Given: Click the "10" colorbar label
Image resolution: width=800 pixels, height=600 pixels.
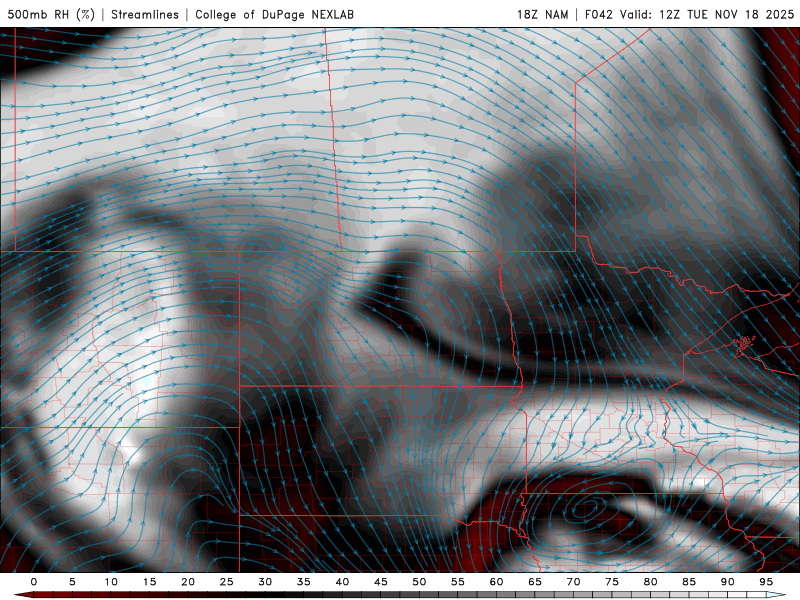Looking at the screenshot, I should [x=111, y=582].
